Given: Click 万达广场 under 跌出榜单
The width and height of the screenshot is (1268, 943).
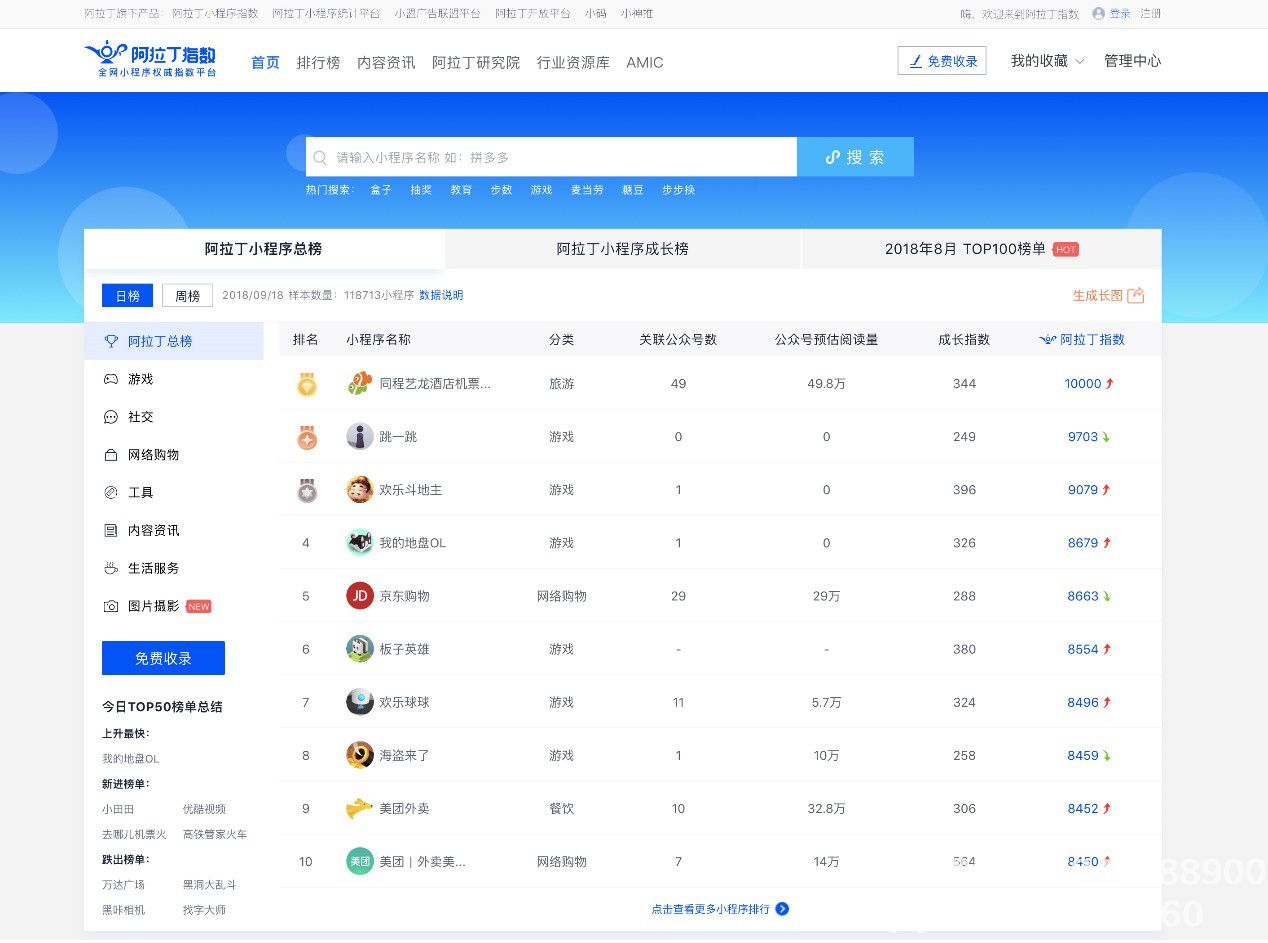Looking at the screenshot, I should pos(123,884).
